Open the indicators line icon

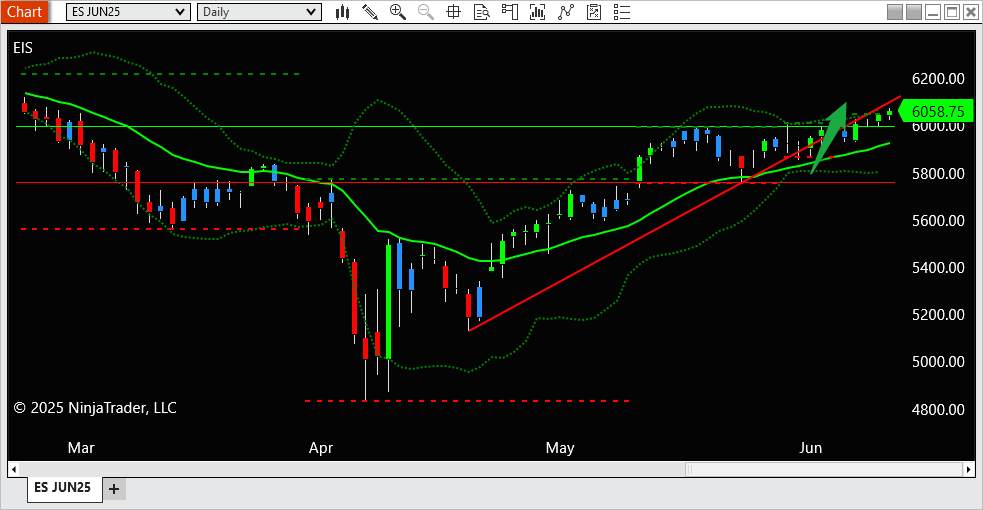[566, 12]
